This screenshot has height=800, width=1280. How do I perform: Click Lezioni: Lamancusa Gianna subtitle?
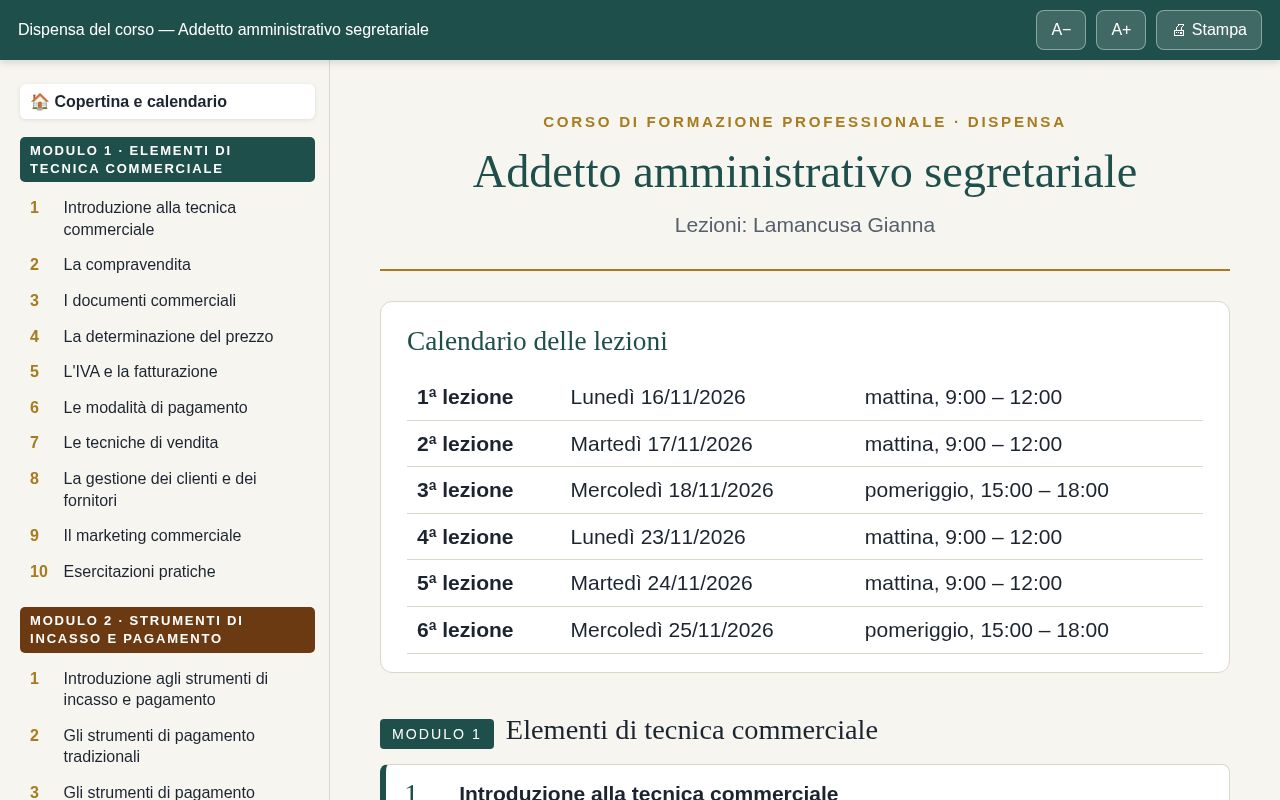805,225
